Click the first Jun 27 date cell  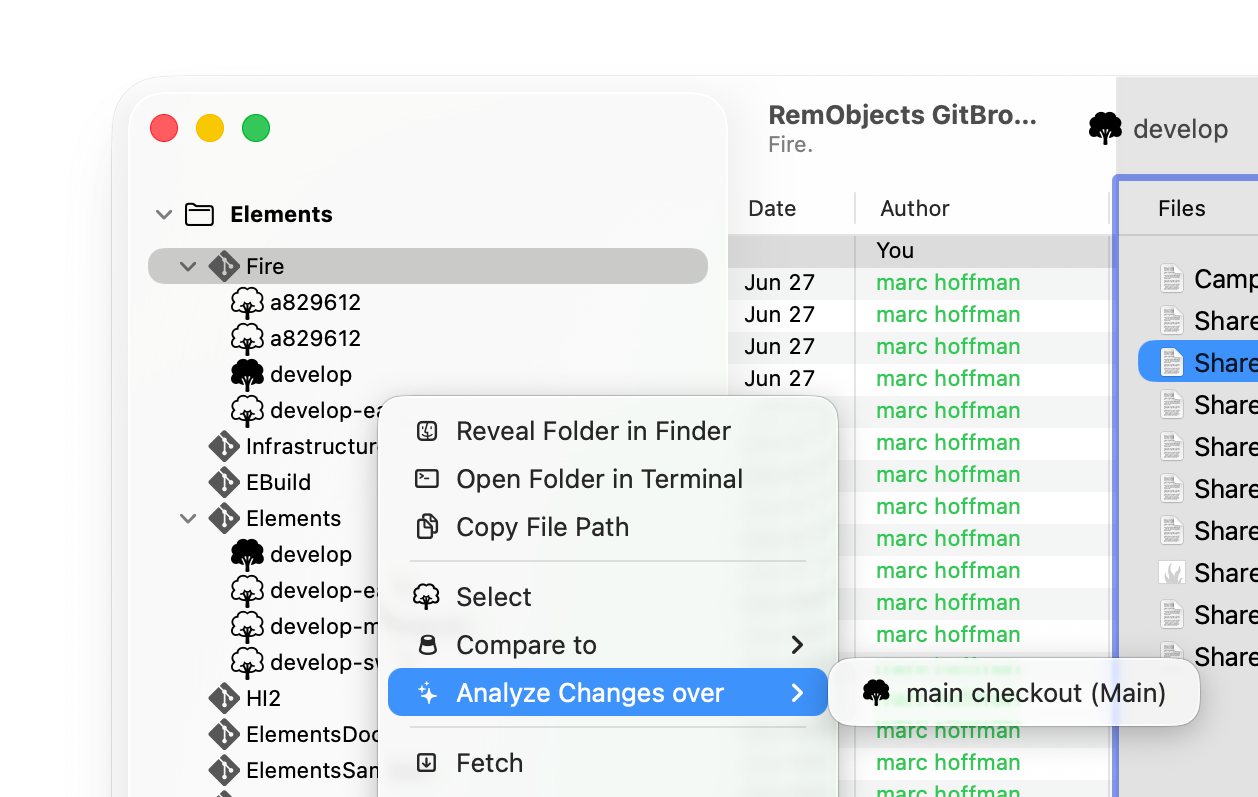coord(780,282)
